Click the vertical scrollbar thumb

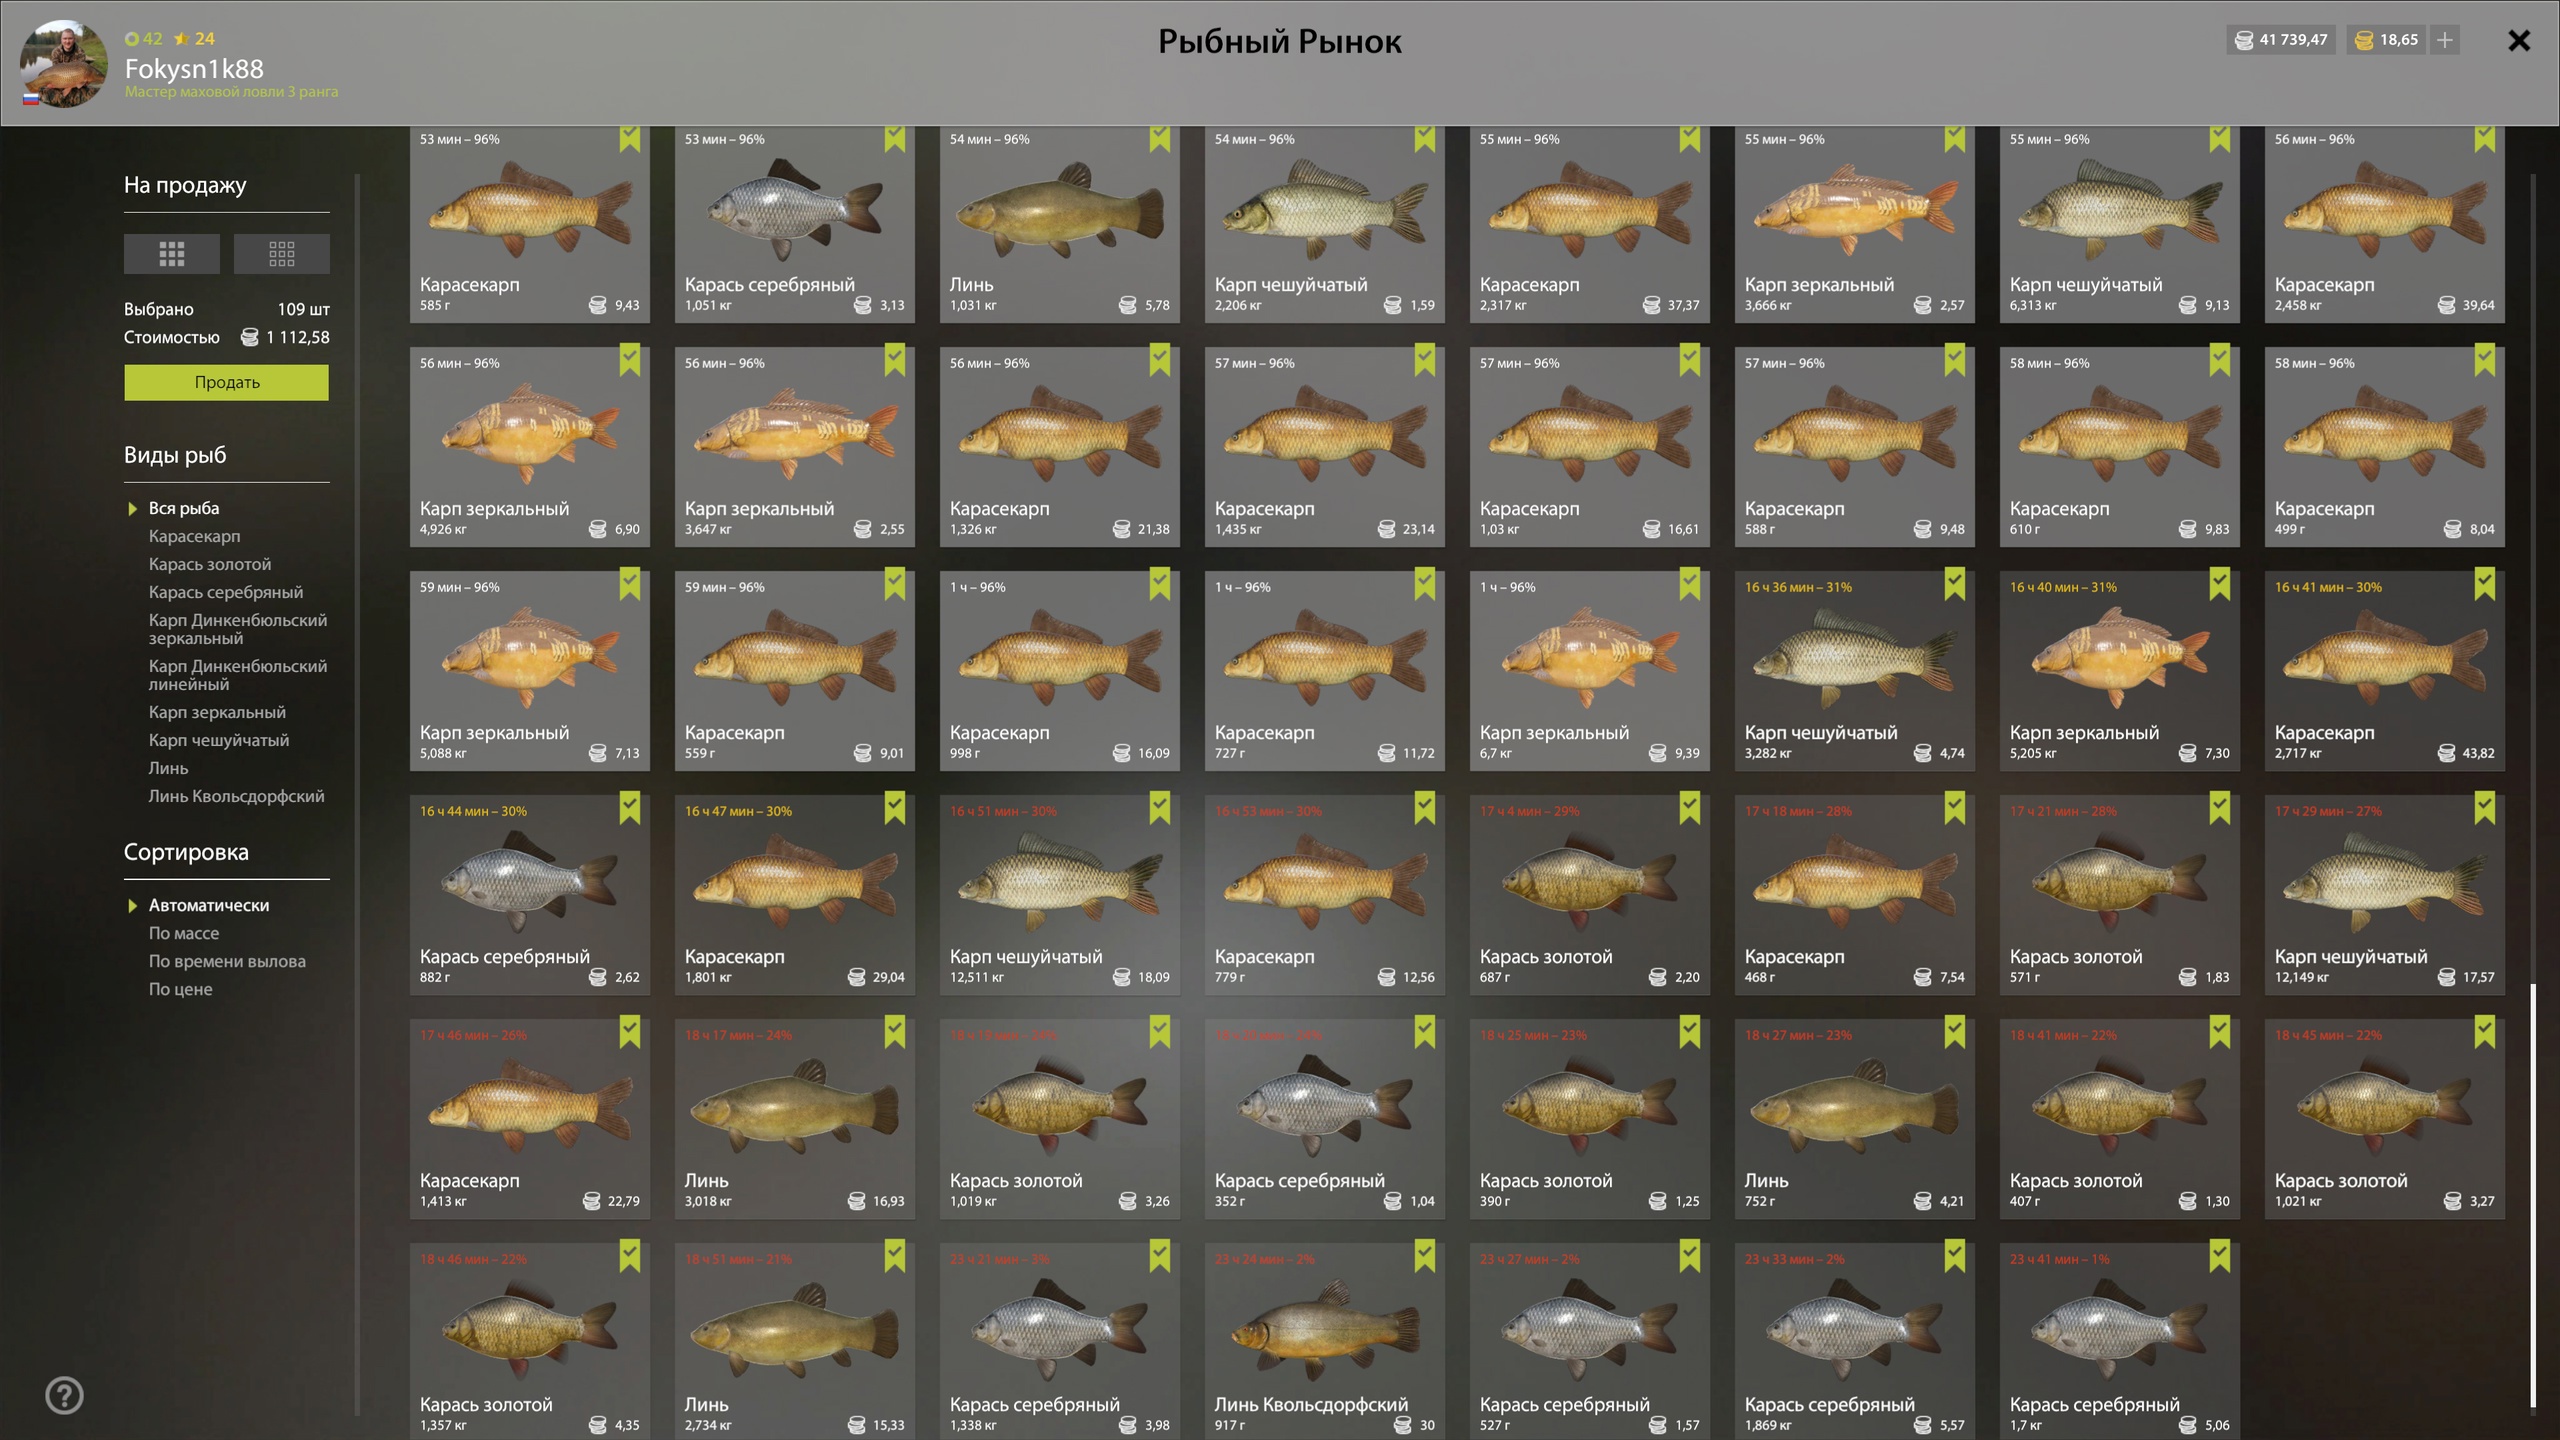(2533, 1195)
